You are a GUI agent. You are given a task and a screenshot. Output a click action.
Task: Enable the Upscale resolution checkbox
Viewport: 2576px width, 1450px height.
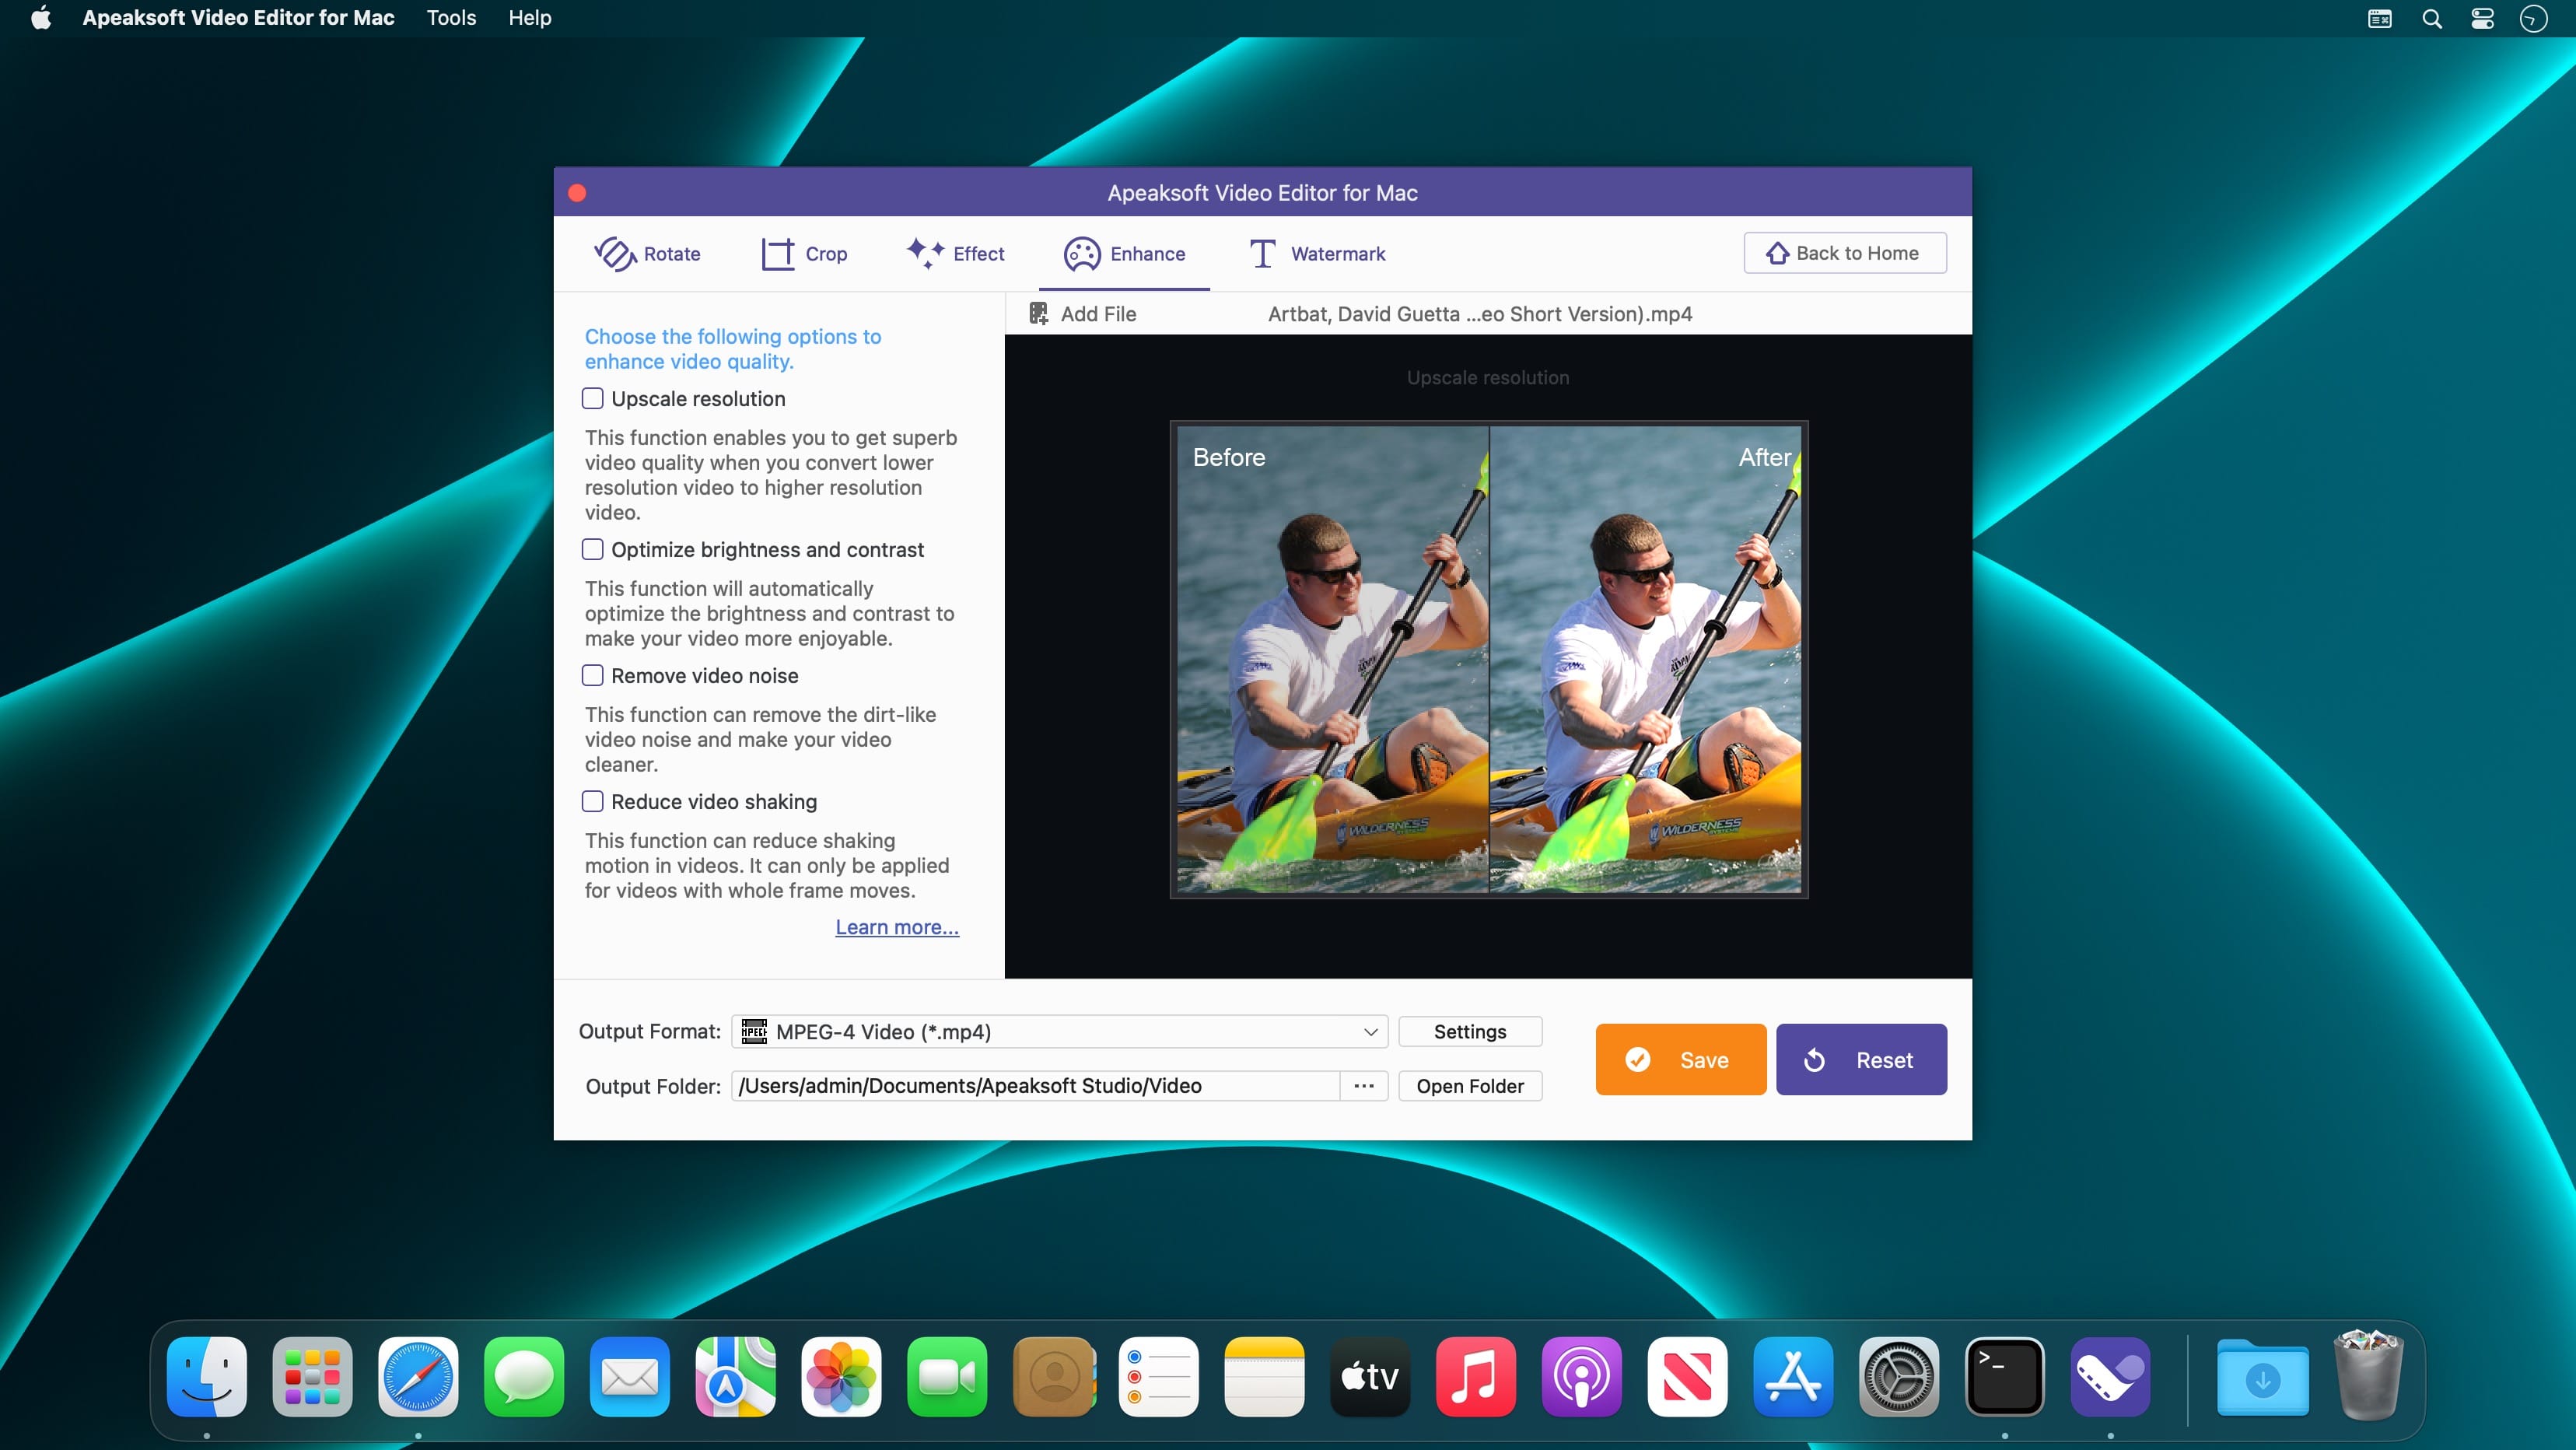tap(593, 399)
